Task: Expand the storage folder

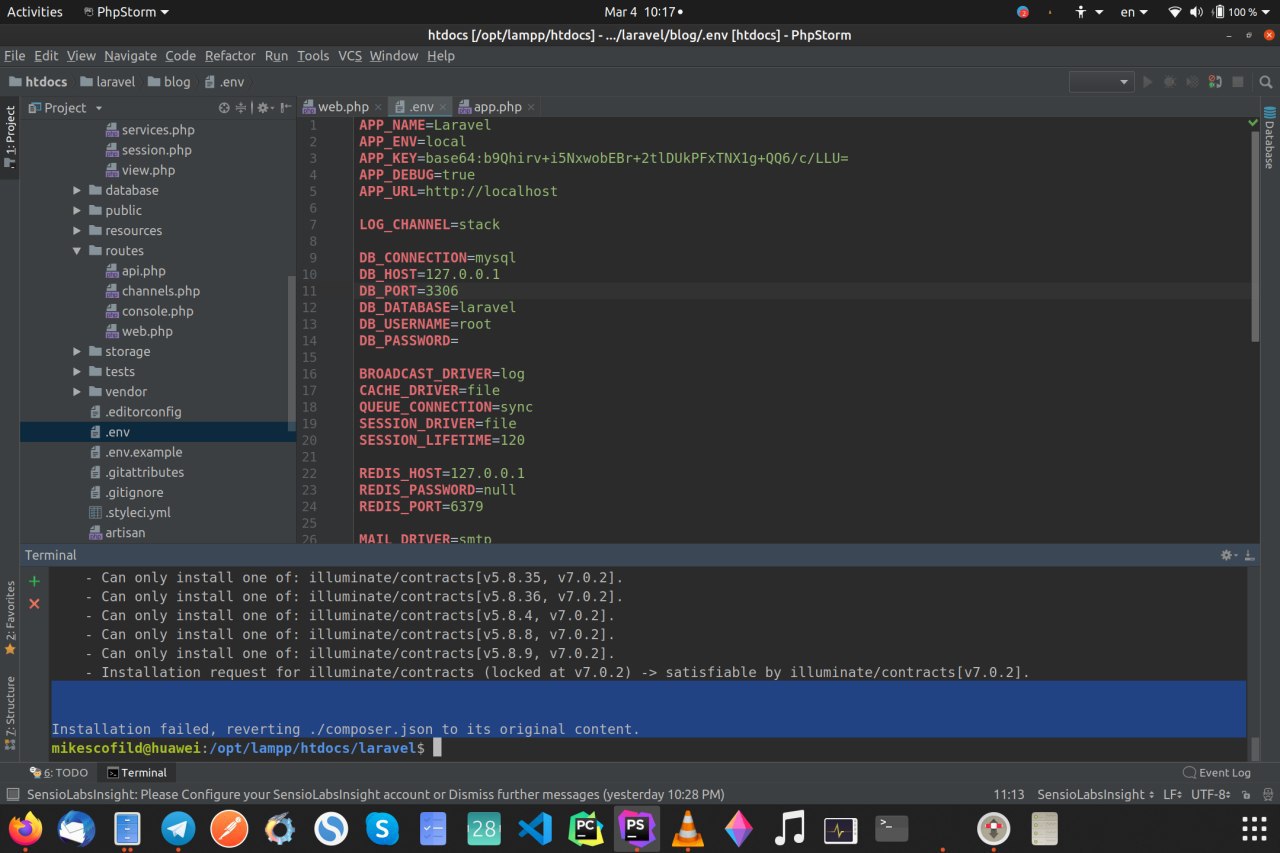Action: coord(77,351)
